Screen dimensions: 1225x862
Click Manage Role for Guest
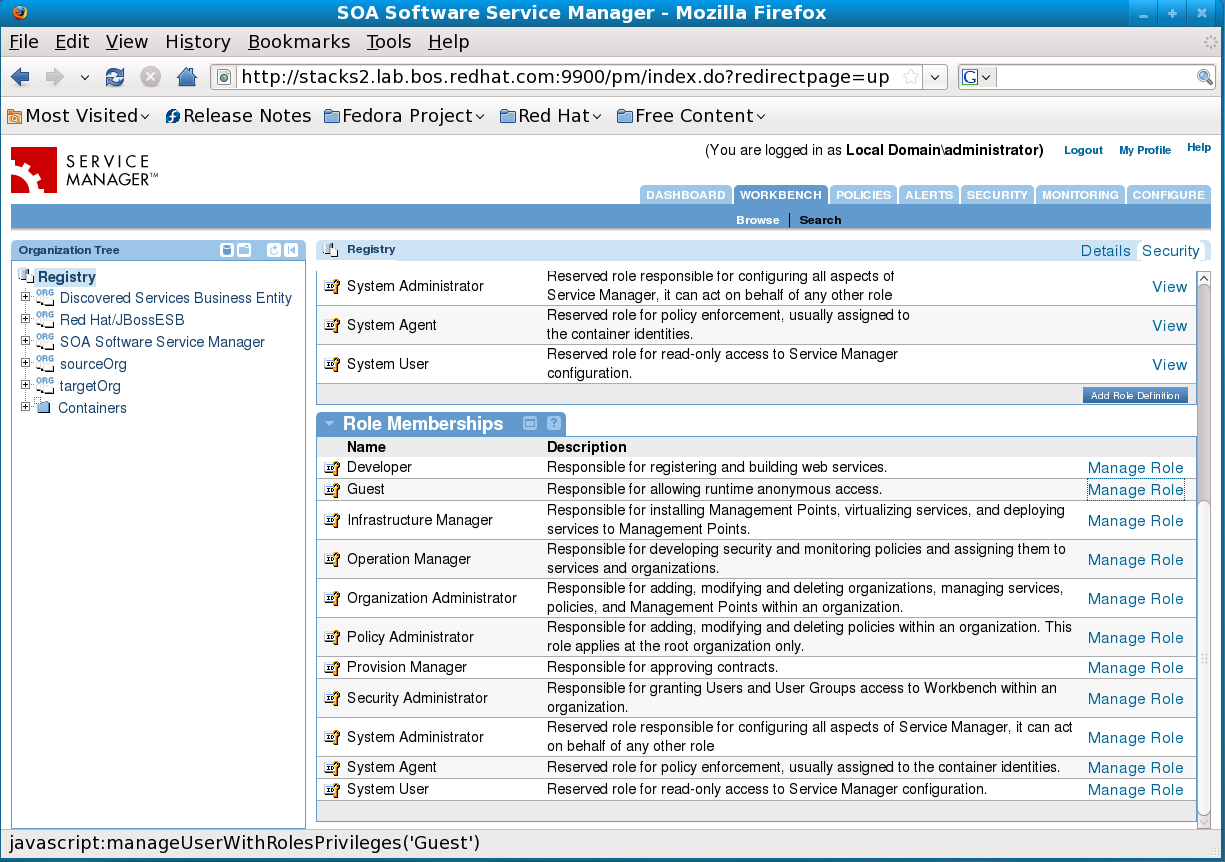[1135, 489]
